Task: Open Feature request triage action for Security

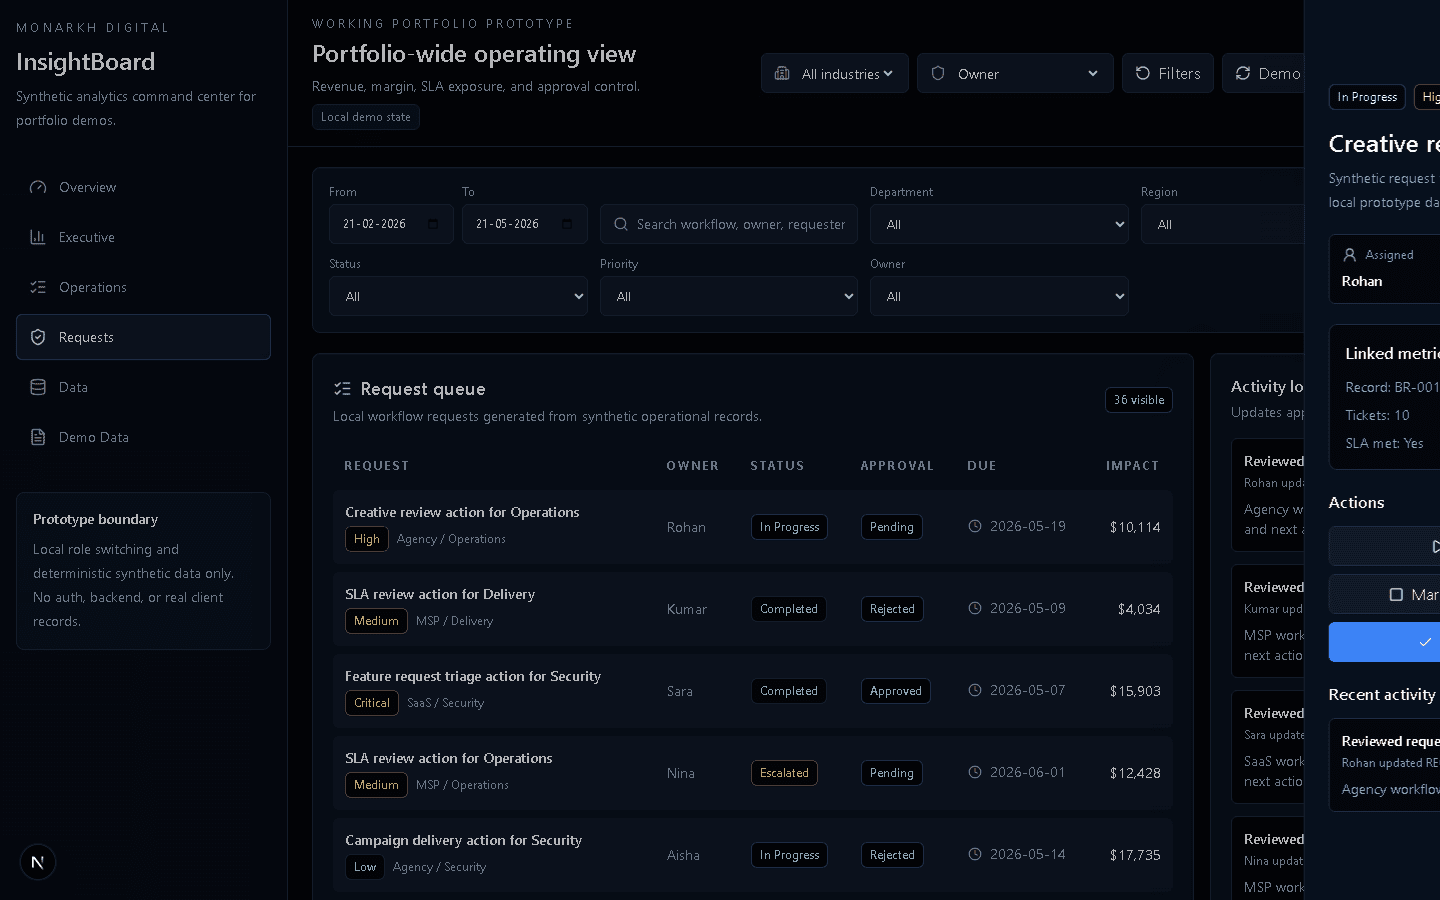Action: pos(753,691)
